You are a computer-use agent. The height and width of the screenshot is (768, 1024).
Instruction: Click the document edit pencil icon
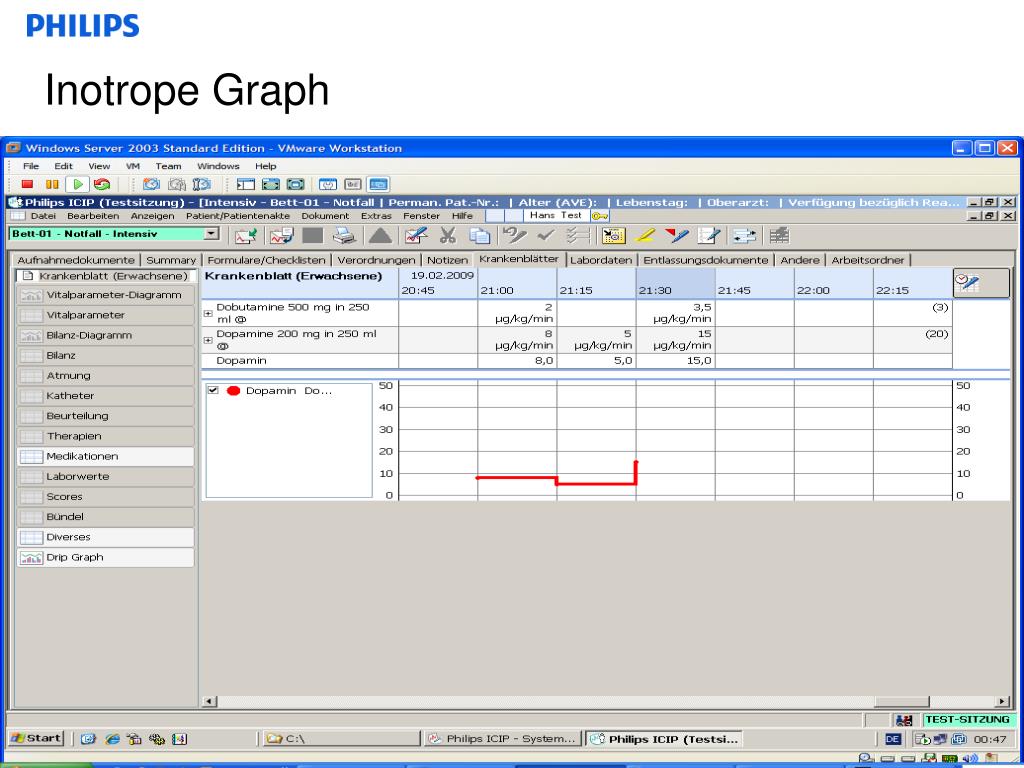click(708, 236)
